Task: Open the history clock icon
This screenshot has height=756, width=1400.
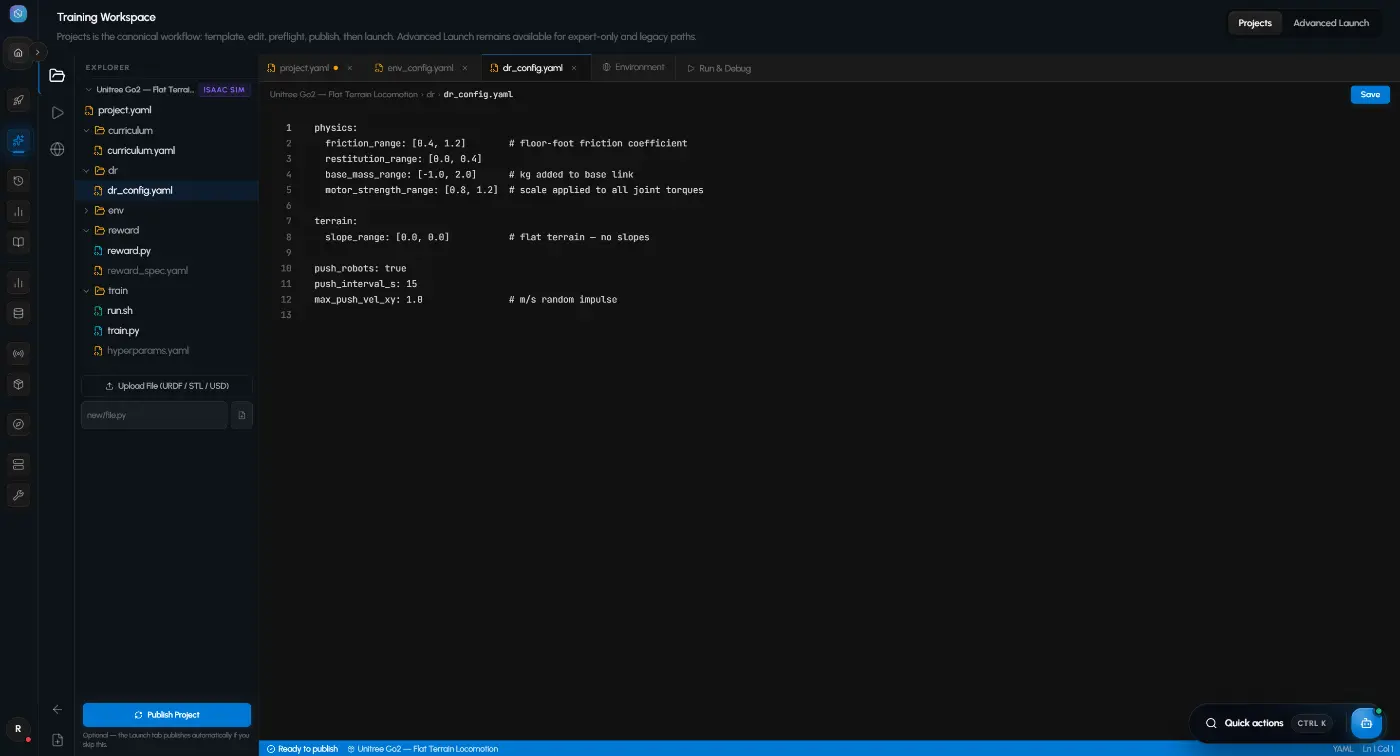Action: coord(18,181)
